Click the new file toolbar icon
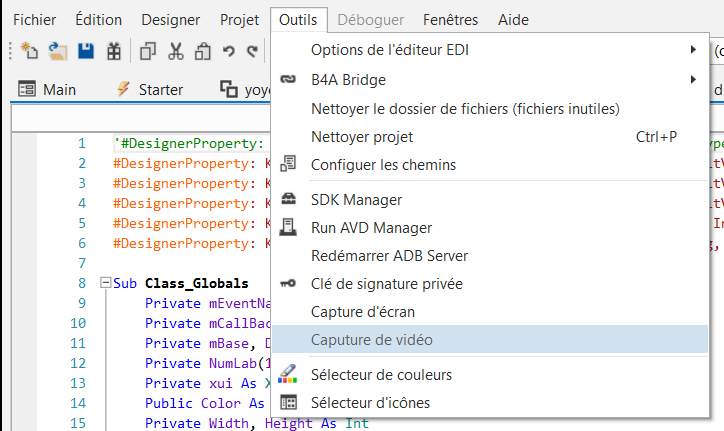The height and width of the screenshot is (431, 724). [29, 51]
